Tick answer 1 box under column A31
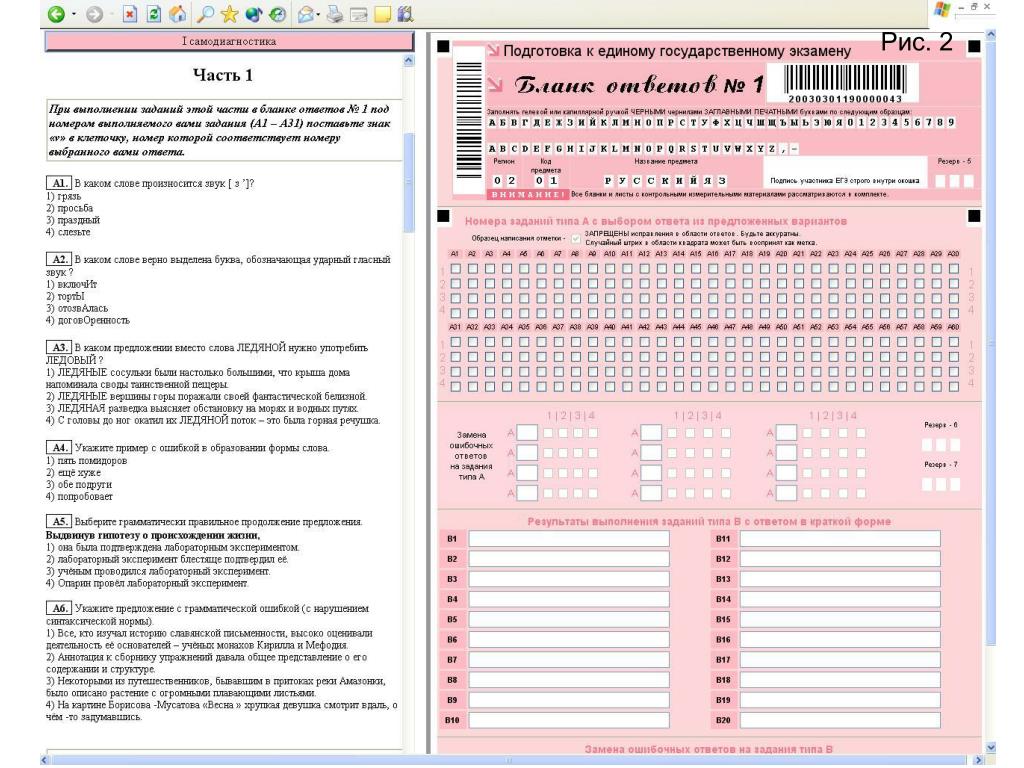1024x768 pixels. click(456, 342)
